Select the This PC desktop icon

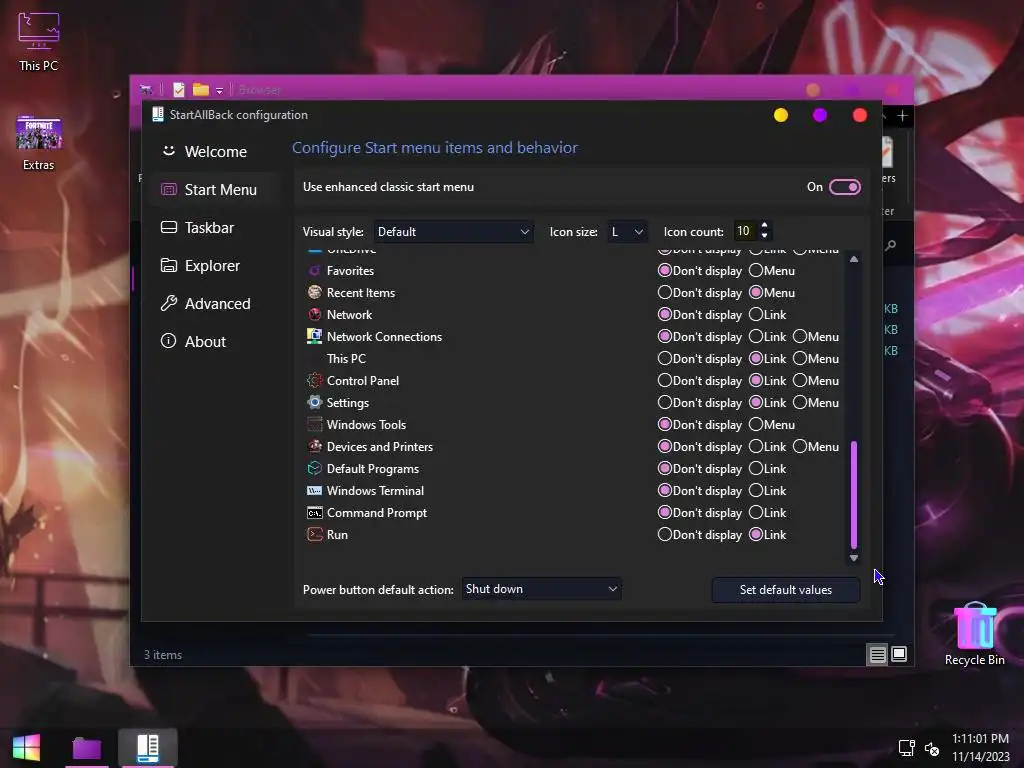[38, 42]
